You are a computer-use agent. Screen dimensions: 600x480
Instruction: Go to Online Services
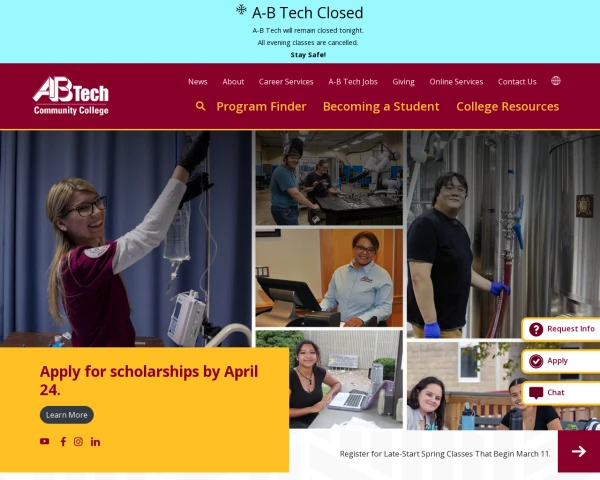point(456,82)
